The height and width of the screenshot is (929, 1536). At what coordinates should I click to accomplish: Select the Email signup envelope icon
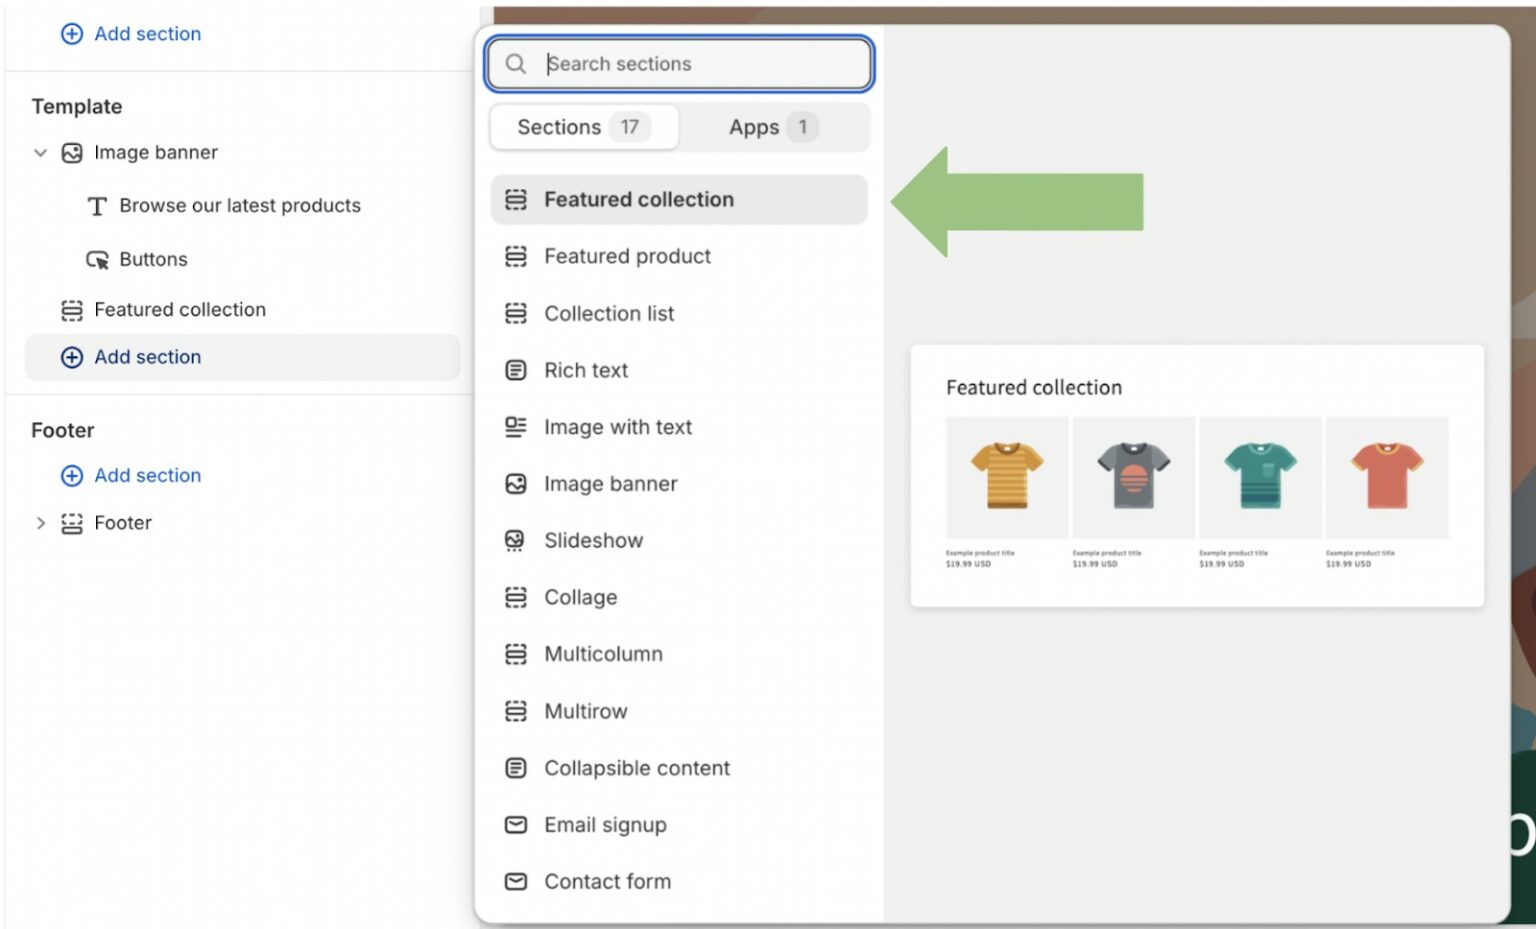[515, 825]
